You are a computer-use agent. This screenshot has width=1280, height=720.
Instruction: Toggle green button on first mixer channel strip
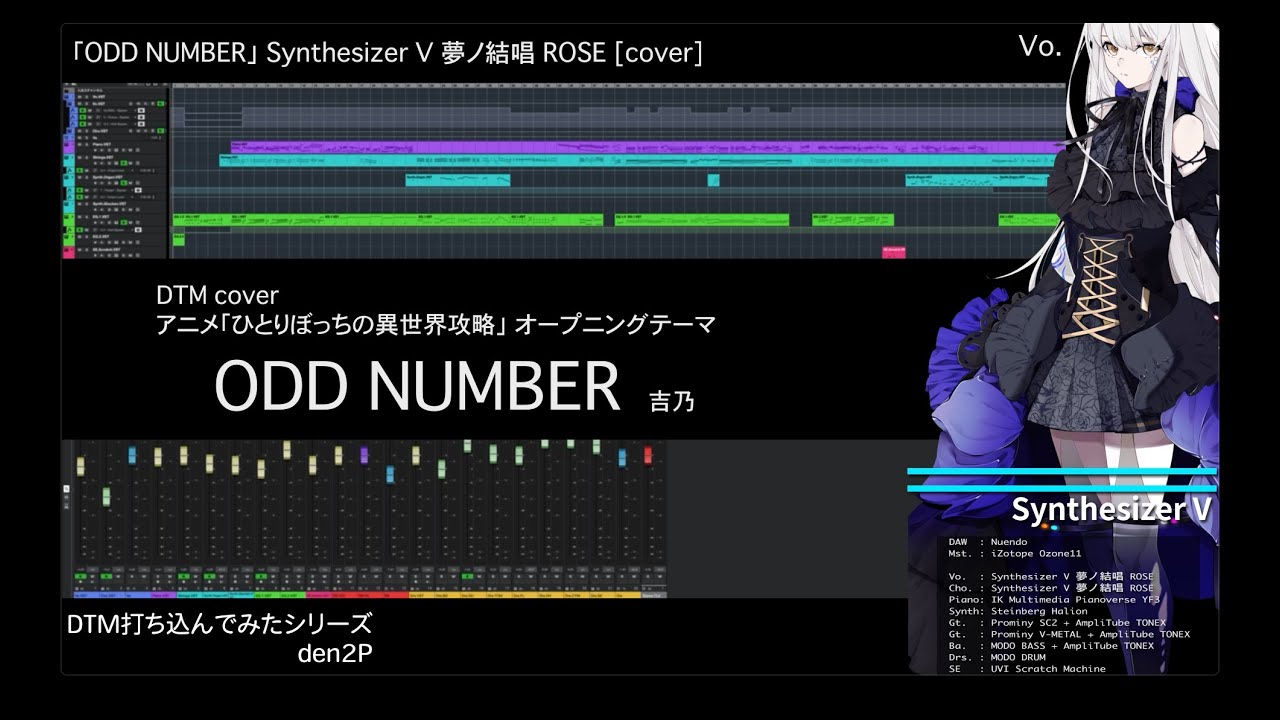[x=81, y=577]
